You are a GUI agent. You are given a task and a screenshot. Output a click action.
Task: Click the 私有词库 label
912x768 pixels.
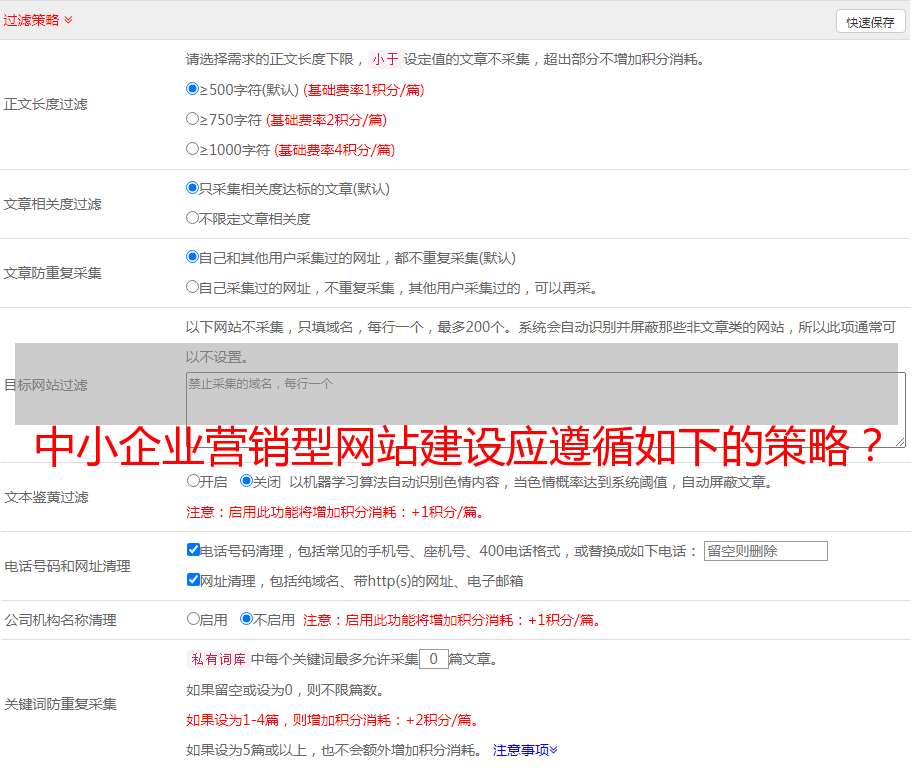(219, 659)
